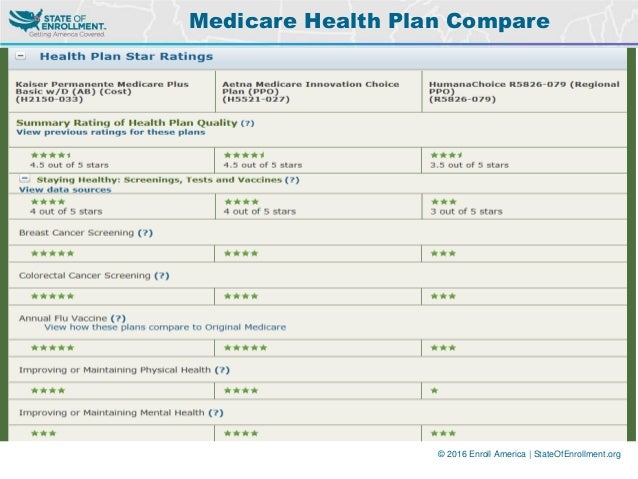This screenshot has width=638, height=479.
Task: Click the Health Plan Star Ratings heading
Action: [x=126, y=56]
